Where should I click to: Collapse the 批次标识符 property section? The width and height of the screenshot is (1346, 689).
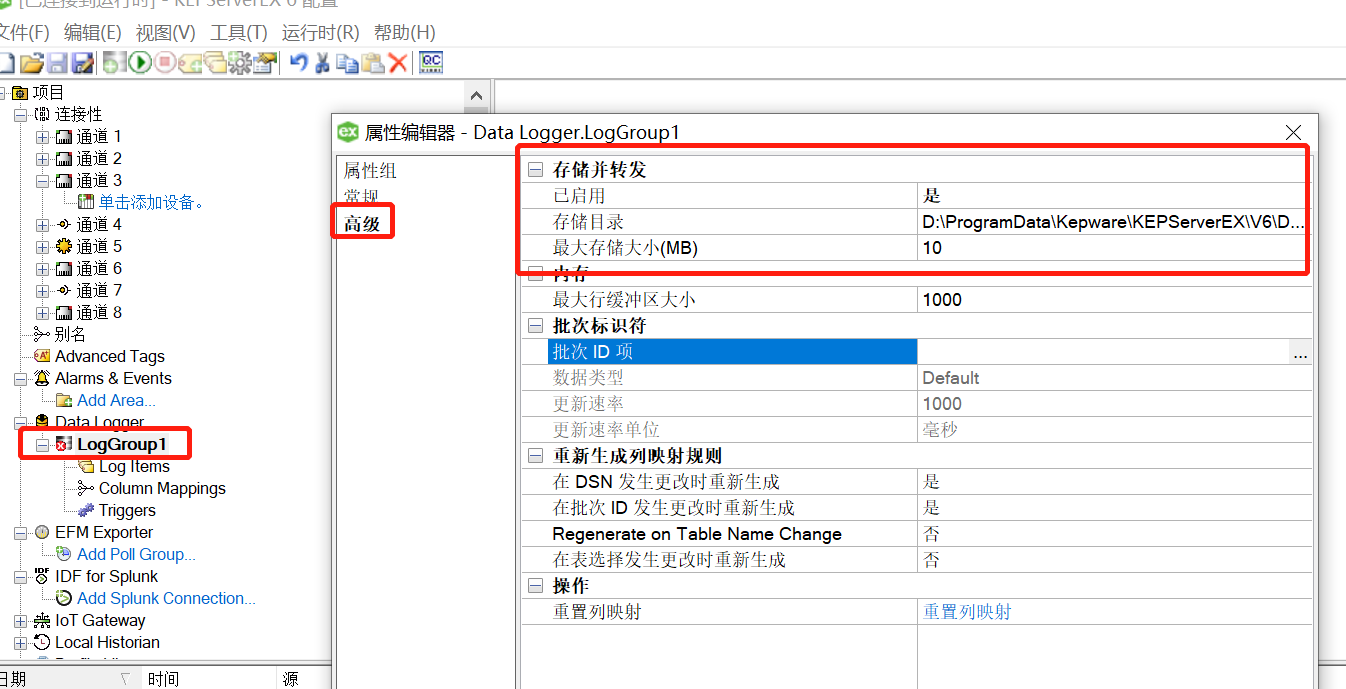tap(535, 326)
